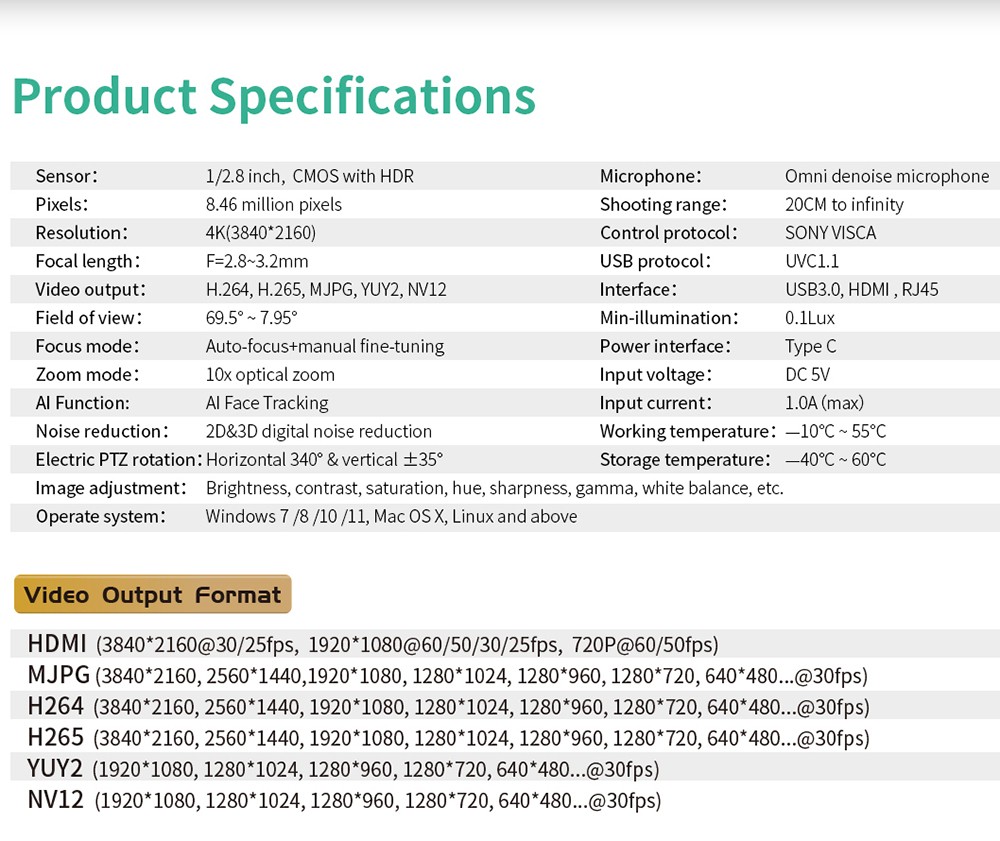1000x841 pixels.
Task: Select the MJPG format row label
Action: click(x=59, y=674)
